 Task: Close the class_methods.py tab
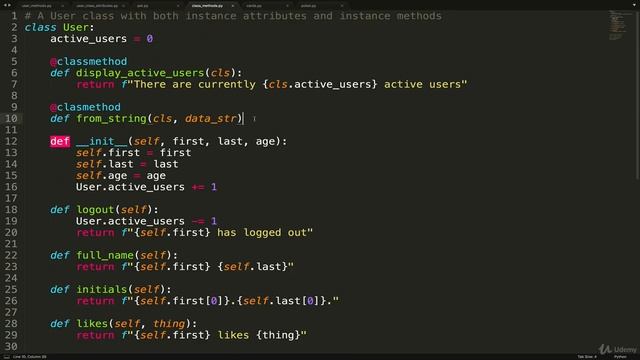coord(232,6)
